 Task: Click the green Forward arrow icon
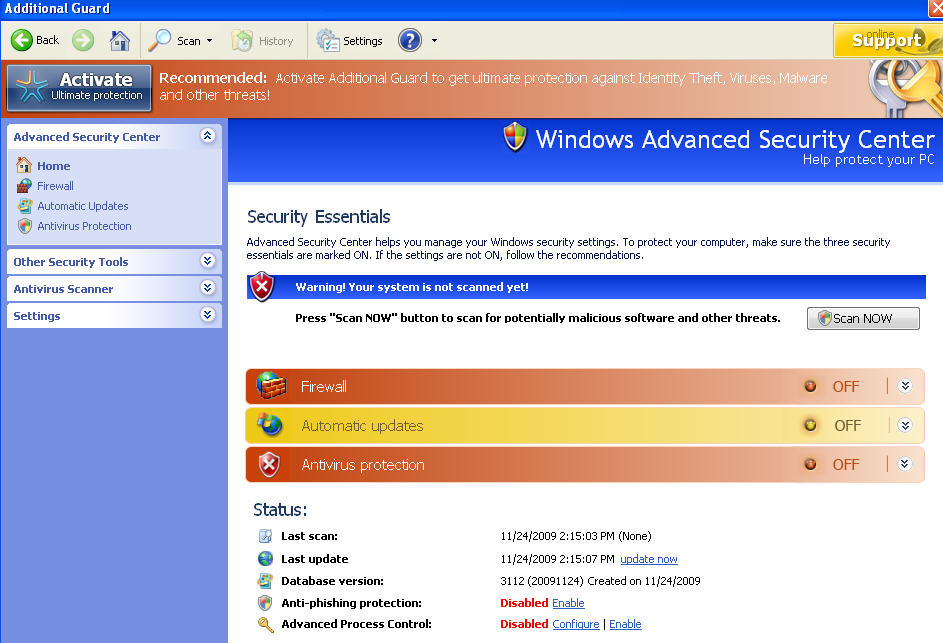click(83, 40)
